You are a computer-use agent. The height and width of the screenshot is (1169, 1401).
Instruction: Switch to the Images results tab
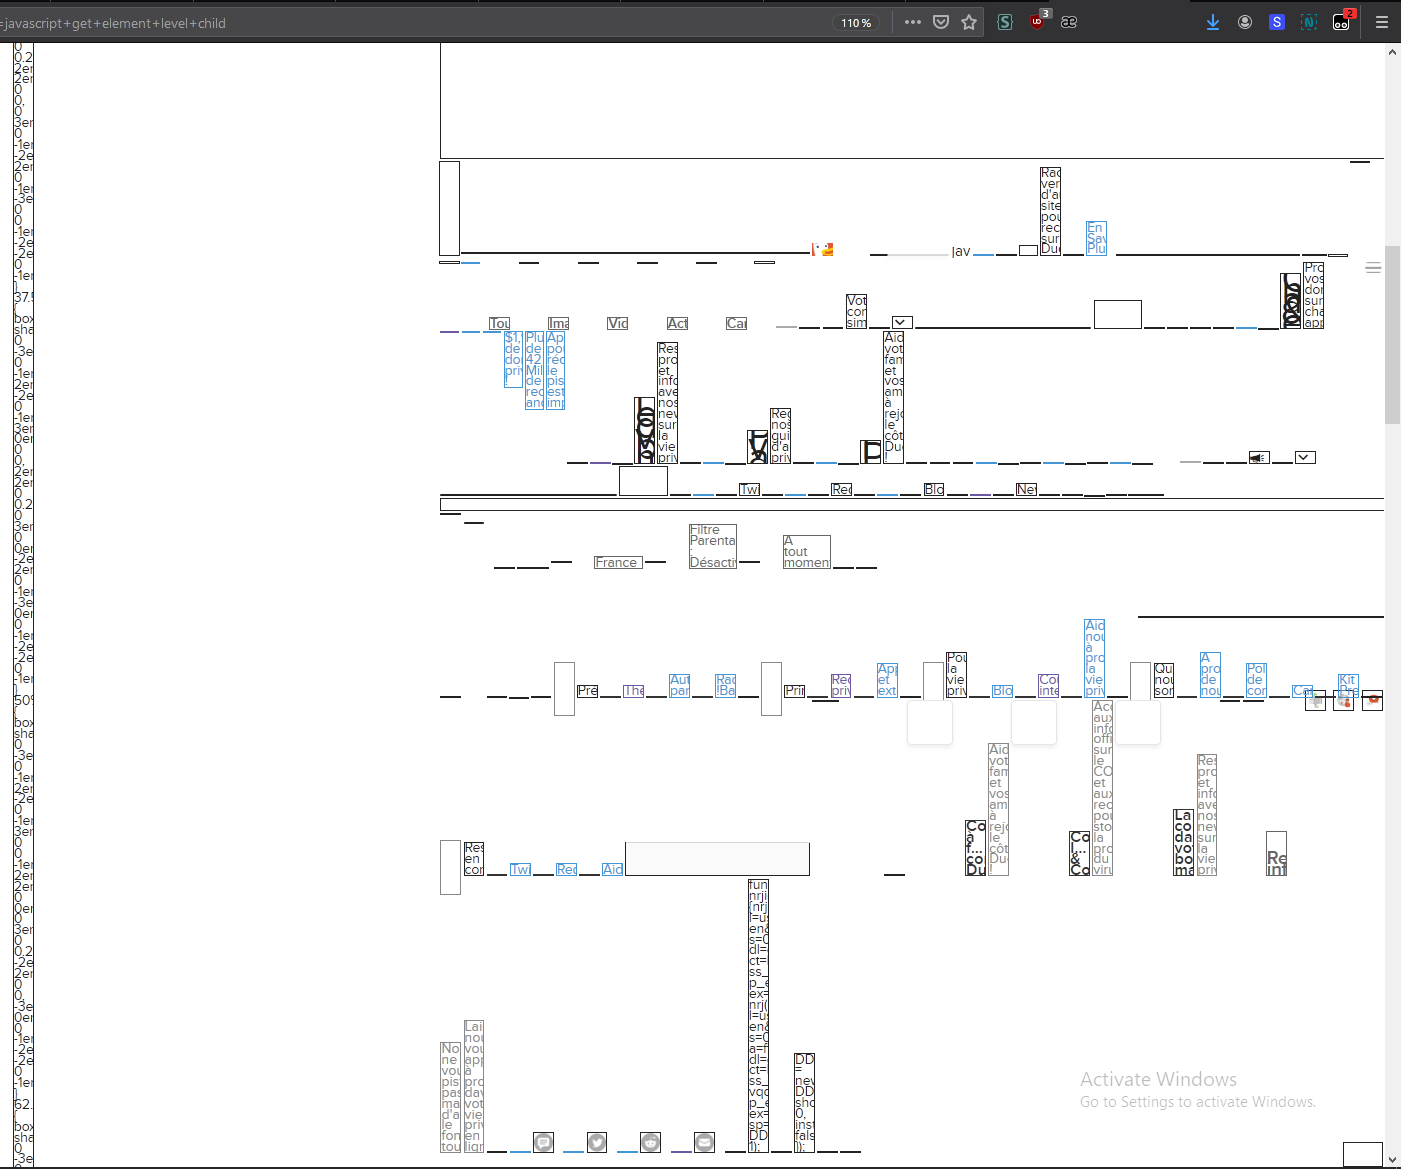[558, 323]
